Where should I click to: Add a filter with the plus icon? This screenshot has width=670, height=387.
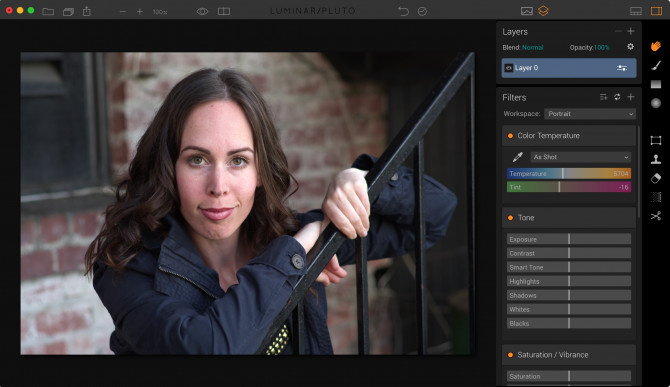631,97
